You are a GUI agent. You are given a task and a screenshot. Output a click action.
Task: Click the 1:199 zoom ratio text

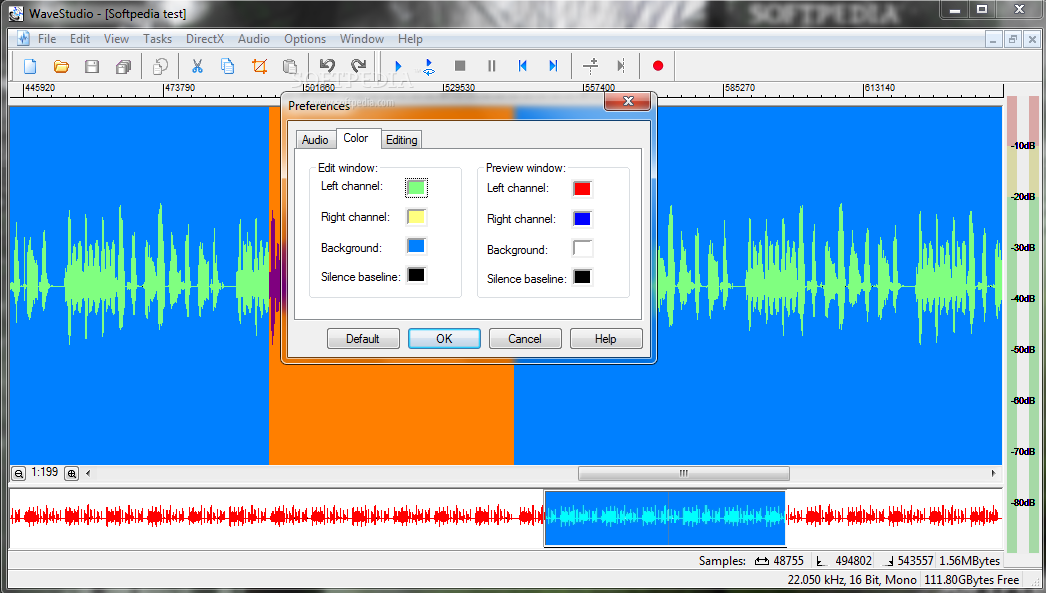tap(45, 472)
